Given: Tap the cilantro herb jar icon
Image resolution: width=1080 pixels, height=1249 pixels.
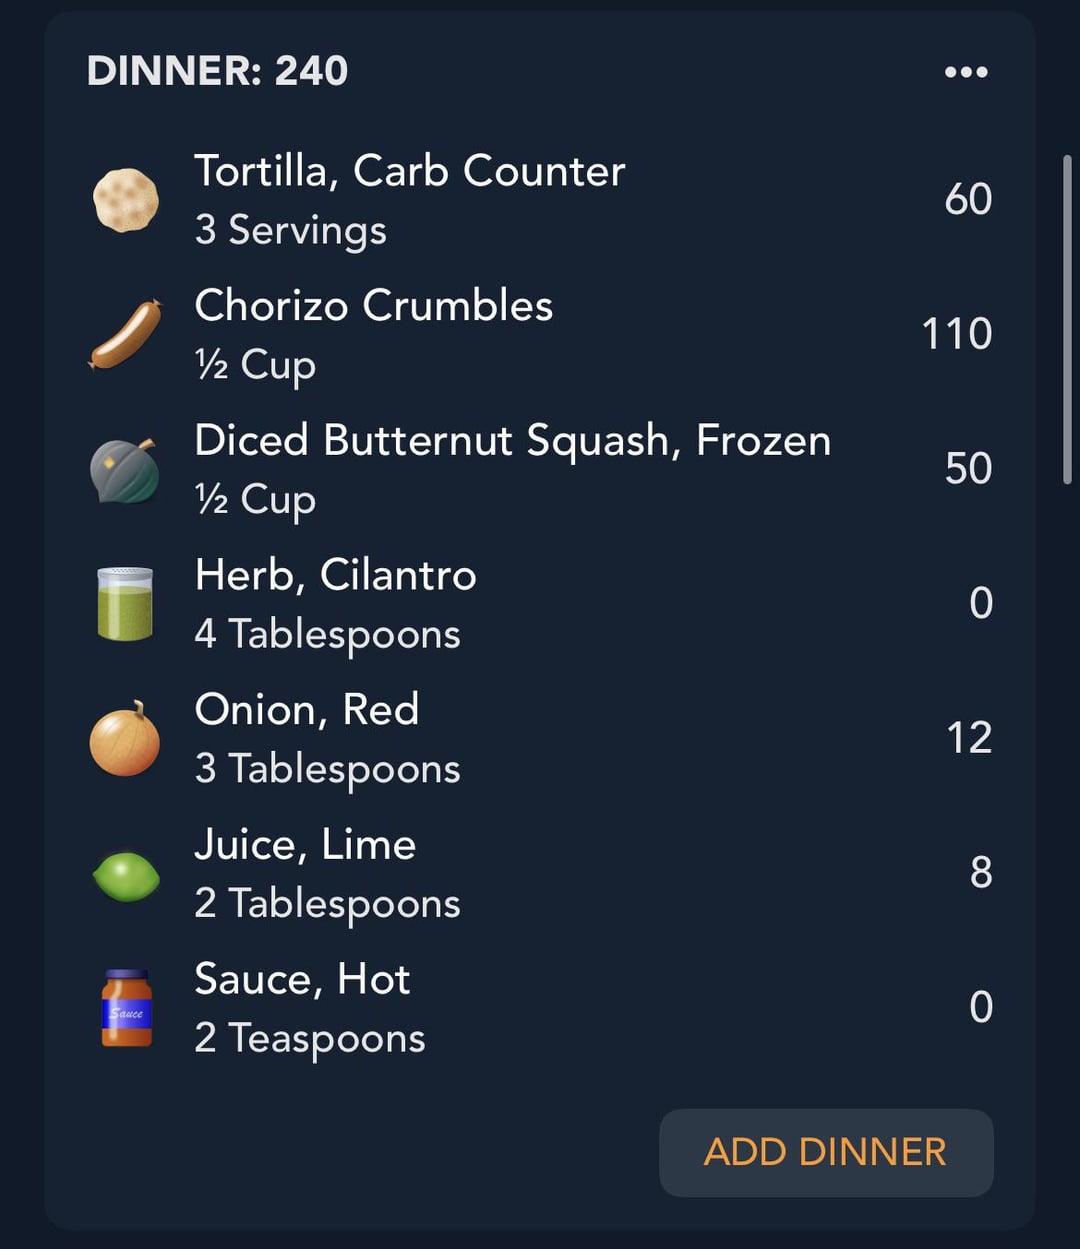Looking at the screenshot, I should click(x=126, y=604).
